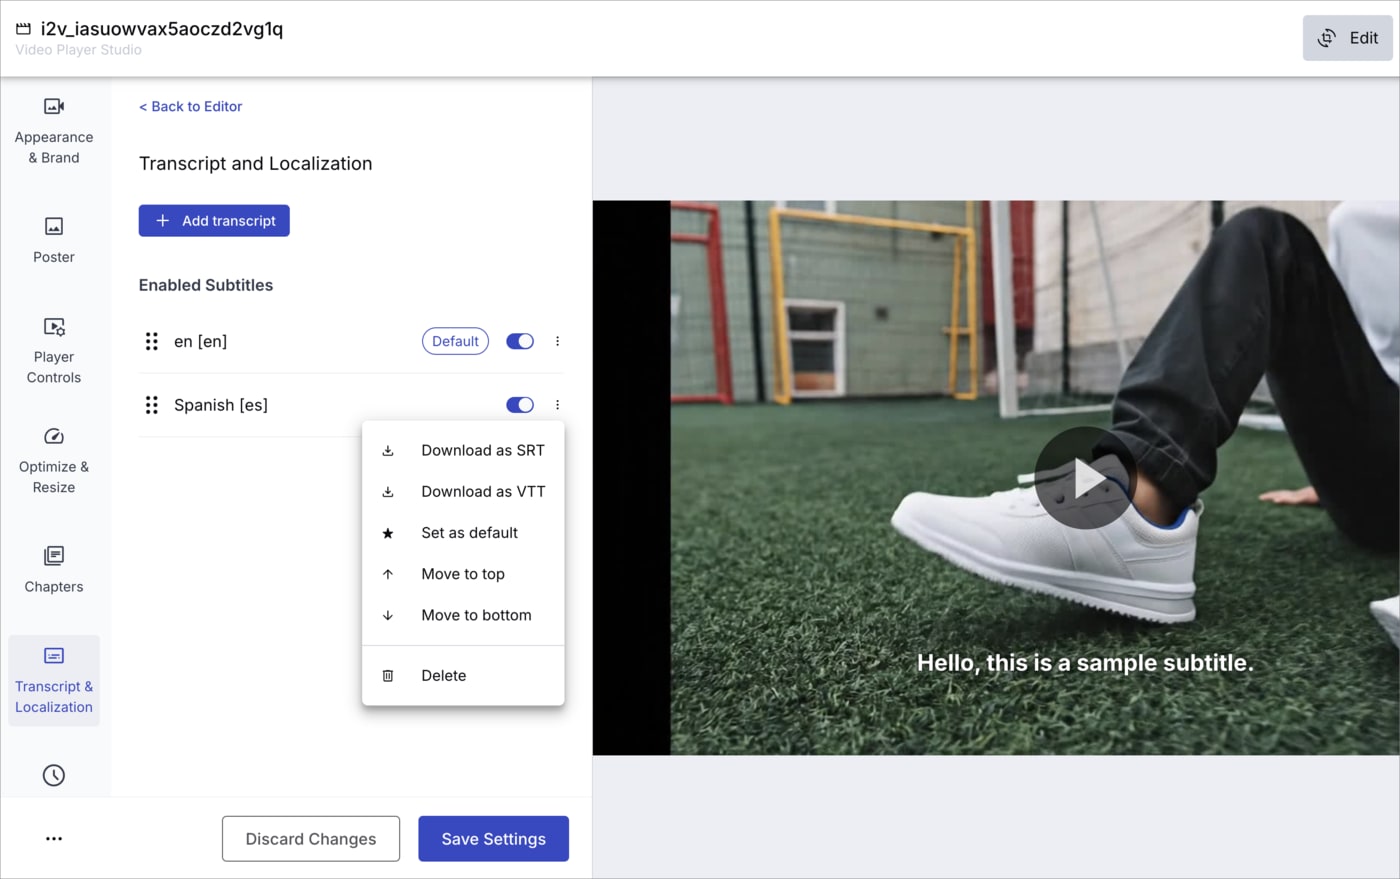The width and height of the screenshot is (1400, 879).
Task: Open the options menu for en [en]
Action: click(557, 341)
